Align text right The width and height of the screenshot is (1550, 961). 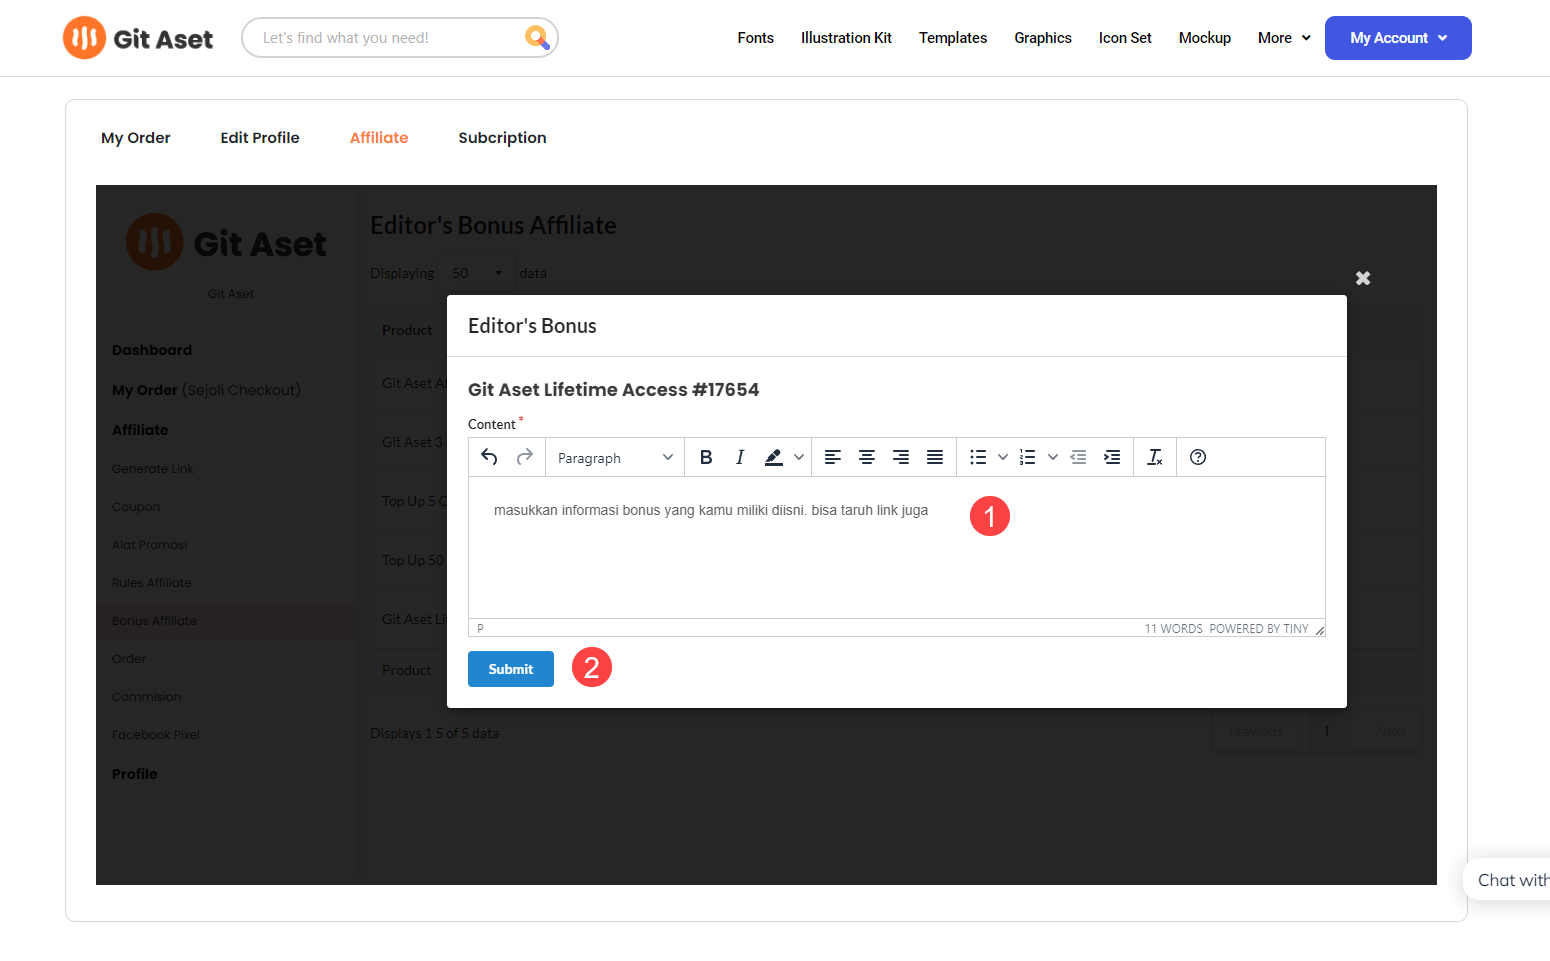coord(901,457)
